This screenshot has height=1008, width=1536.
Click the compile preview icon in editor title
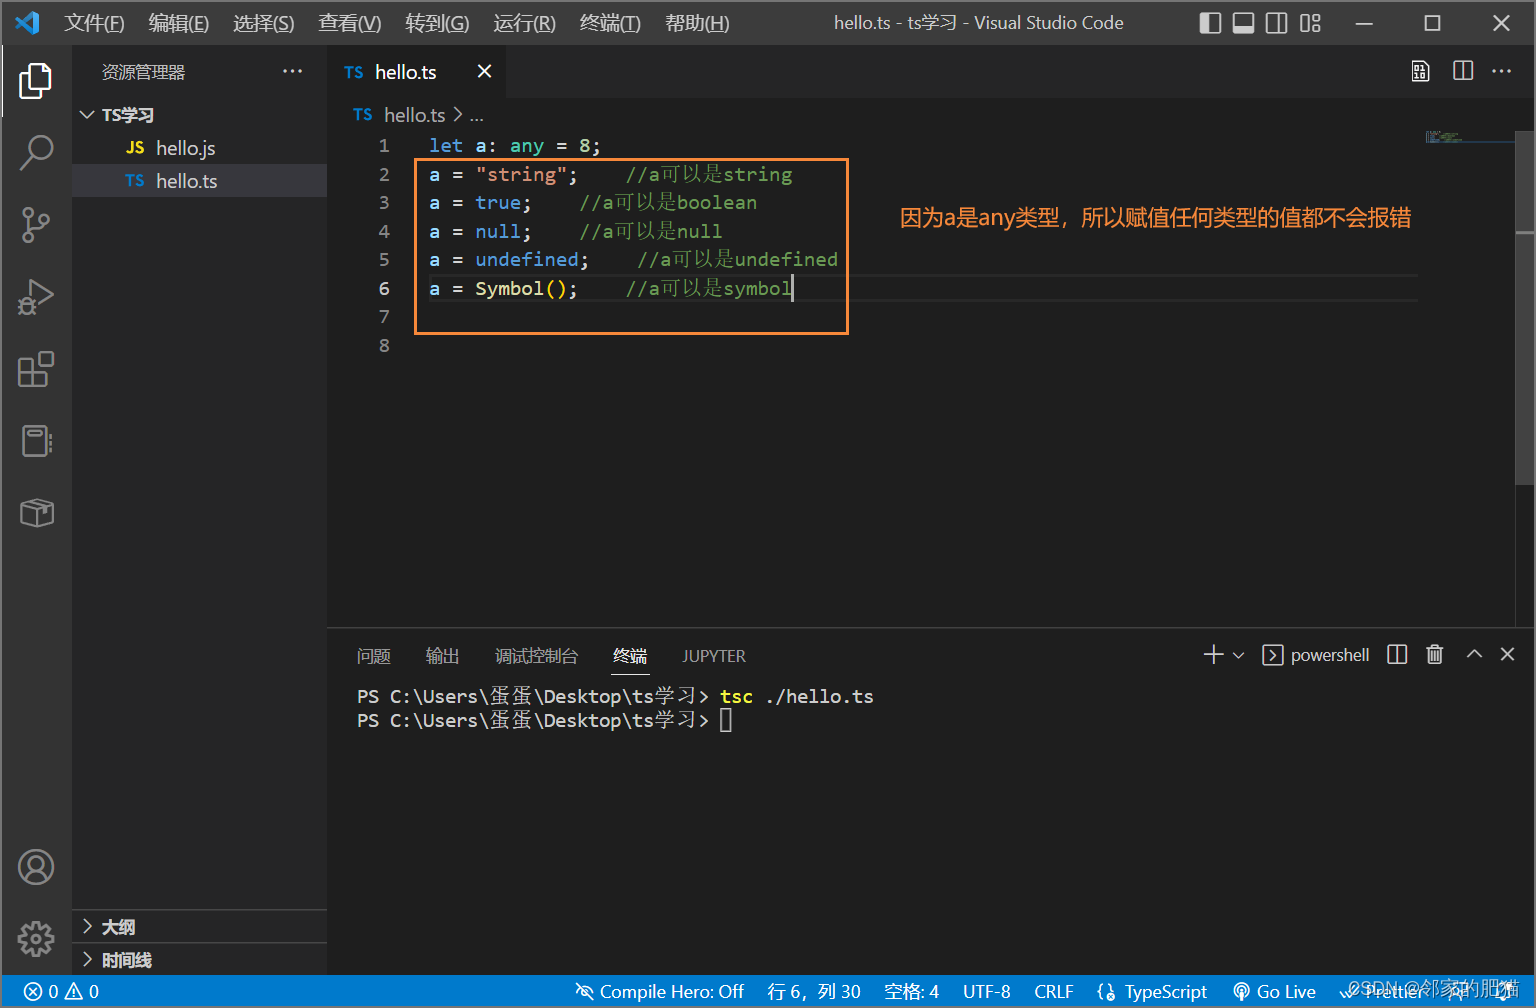(x=1420, y=71)
